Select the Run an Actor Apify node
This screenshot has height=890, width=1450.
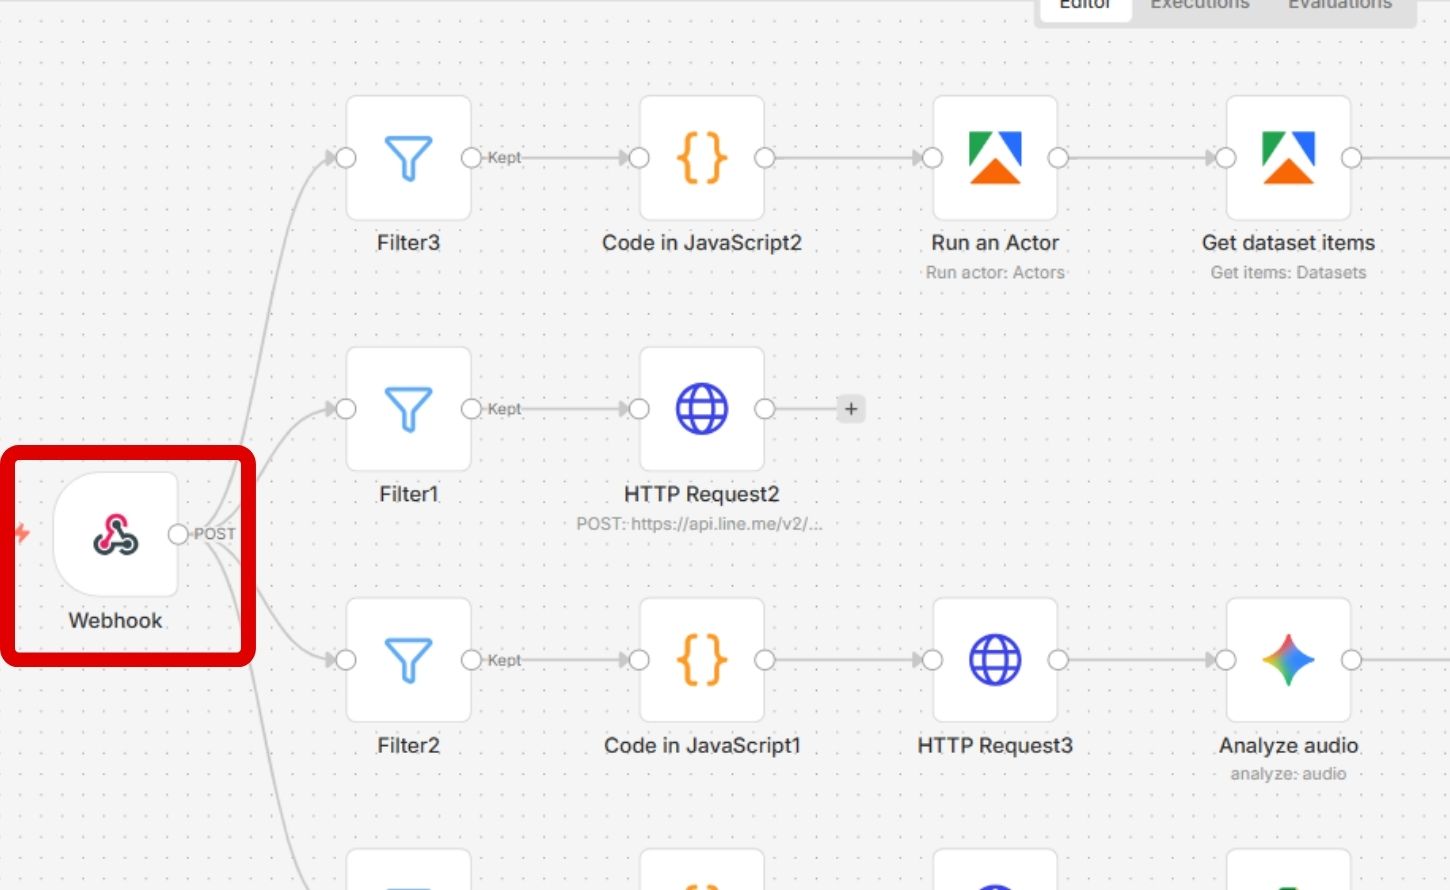pos(995,157)
